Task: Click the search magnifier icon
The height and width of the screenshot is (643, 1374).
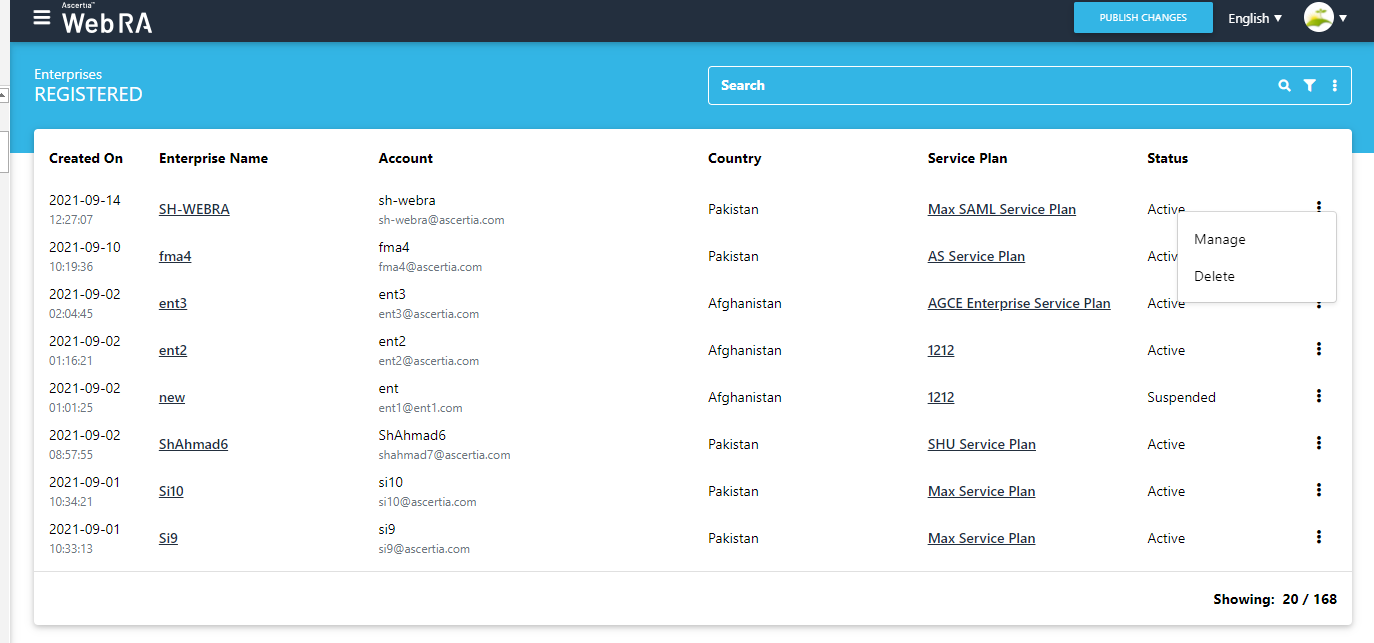Action: point(1284,86)
